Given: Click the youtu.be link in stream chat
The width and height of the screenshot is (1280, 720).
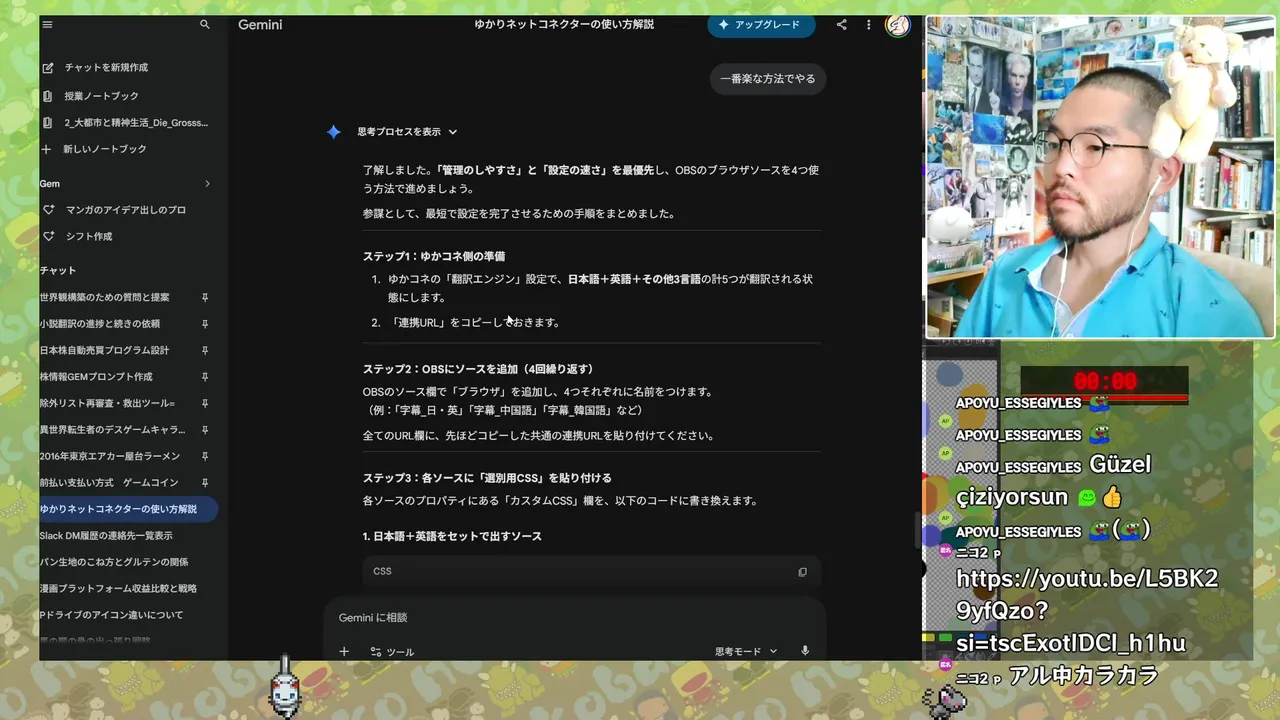Looking at the screenshot, I should tap(1086, 610).
